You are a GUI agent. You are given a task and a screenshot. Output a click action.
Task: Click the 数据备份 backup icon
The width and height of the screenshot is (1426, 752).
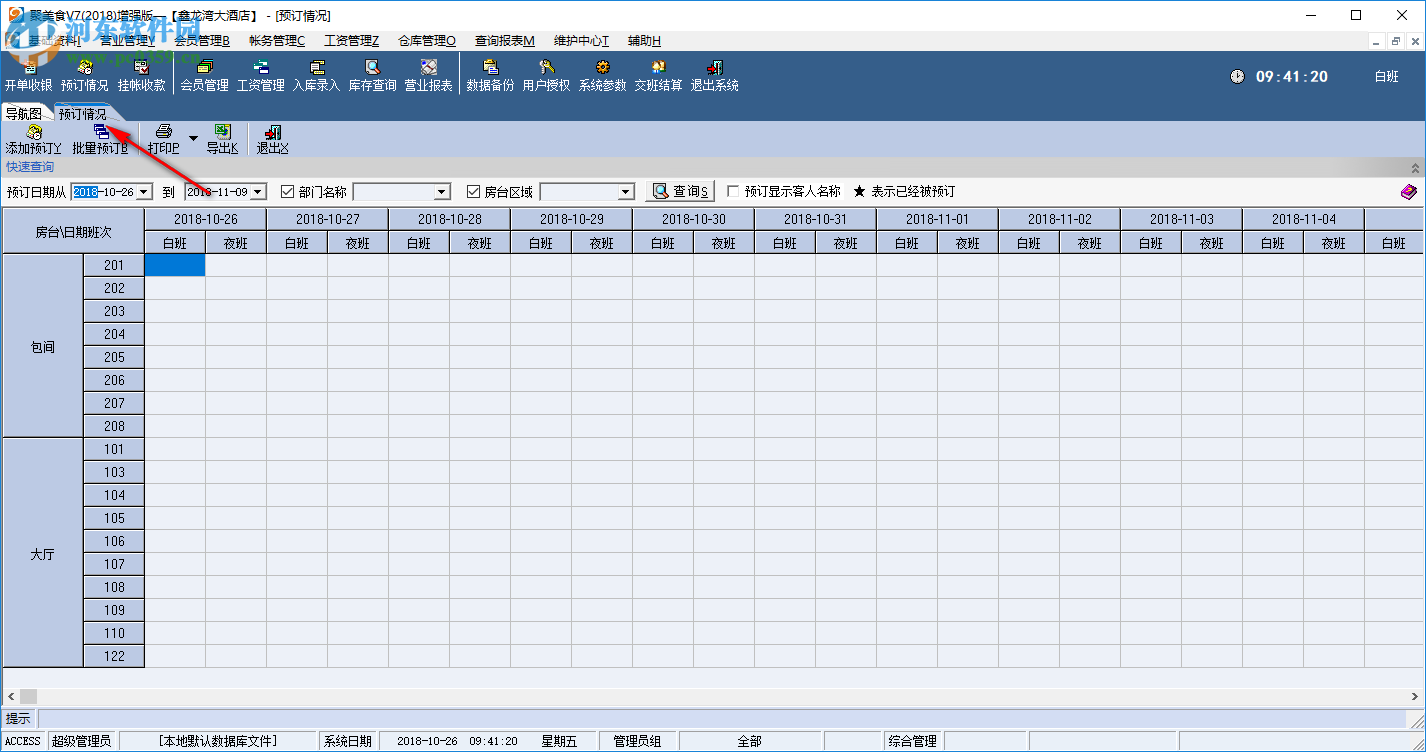tap(490, 76)
